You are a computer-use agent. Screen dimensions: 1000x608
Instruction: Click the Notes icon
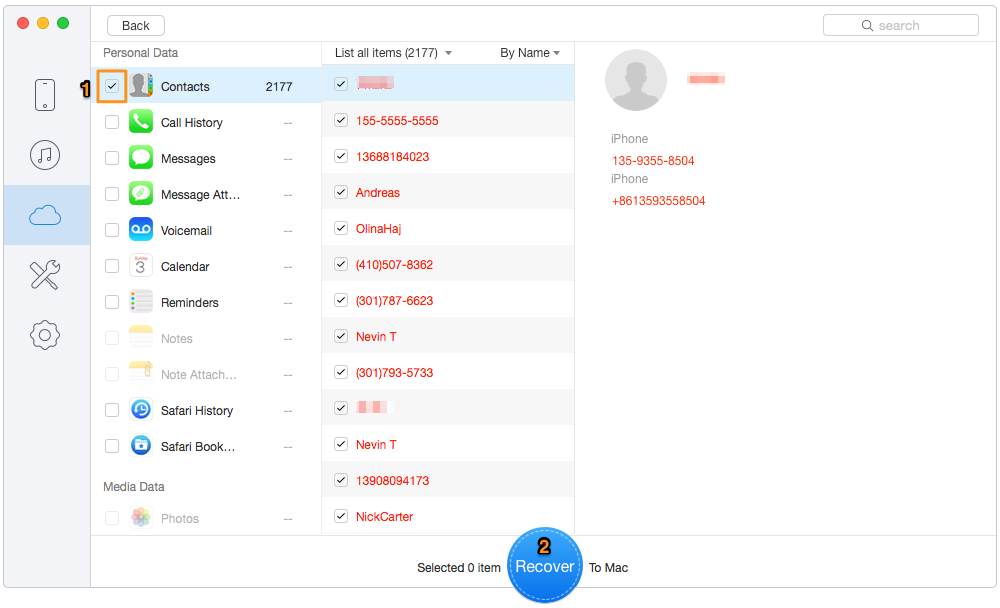pos(141,337)
